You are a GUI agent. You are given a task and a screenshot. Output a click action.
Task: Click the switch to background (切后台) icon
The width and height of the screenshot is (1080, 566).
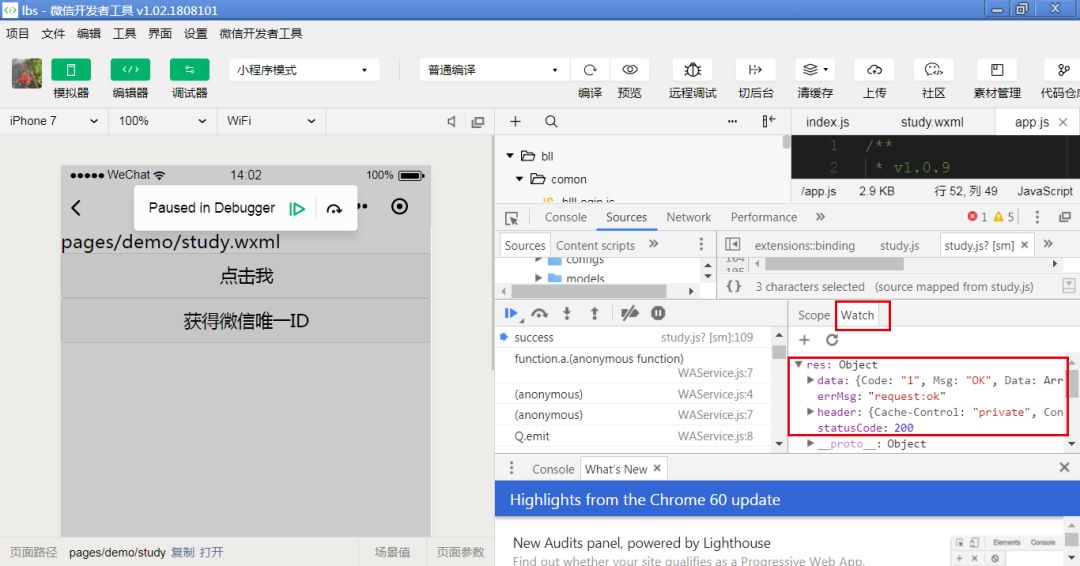[755, 70]
